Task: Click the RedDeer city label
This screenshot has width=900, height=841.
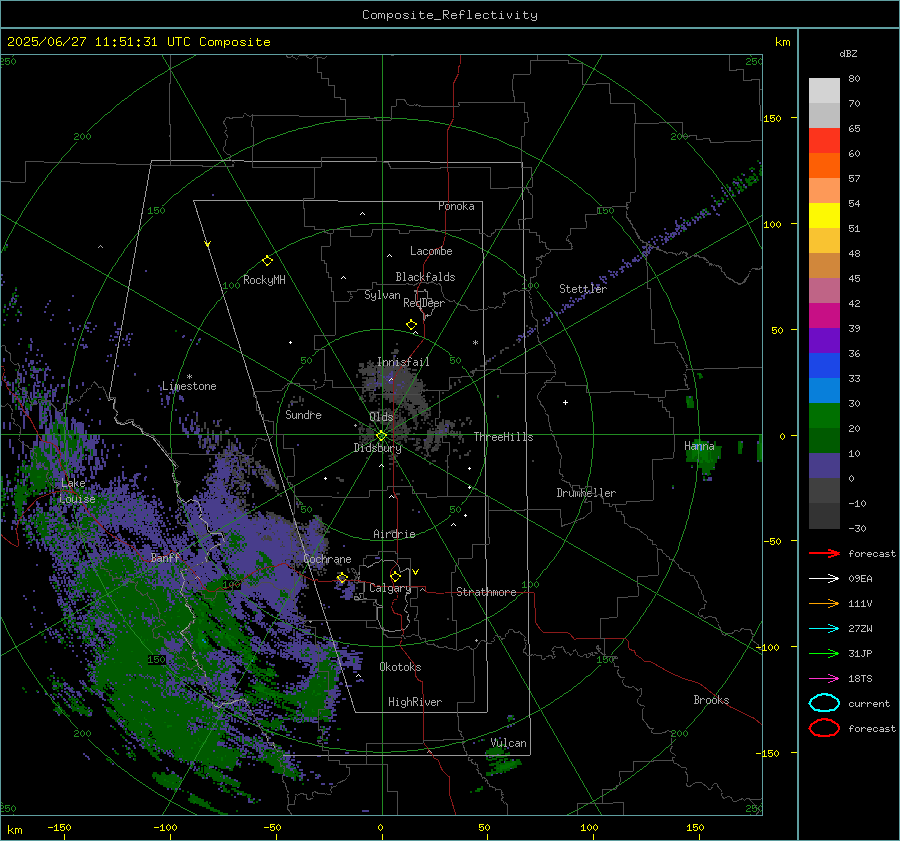Action: (x=424, y=303)
